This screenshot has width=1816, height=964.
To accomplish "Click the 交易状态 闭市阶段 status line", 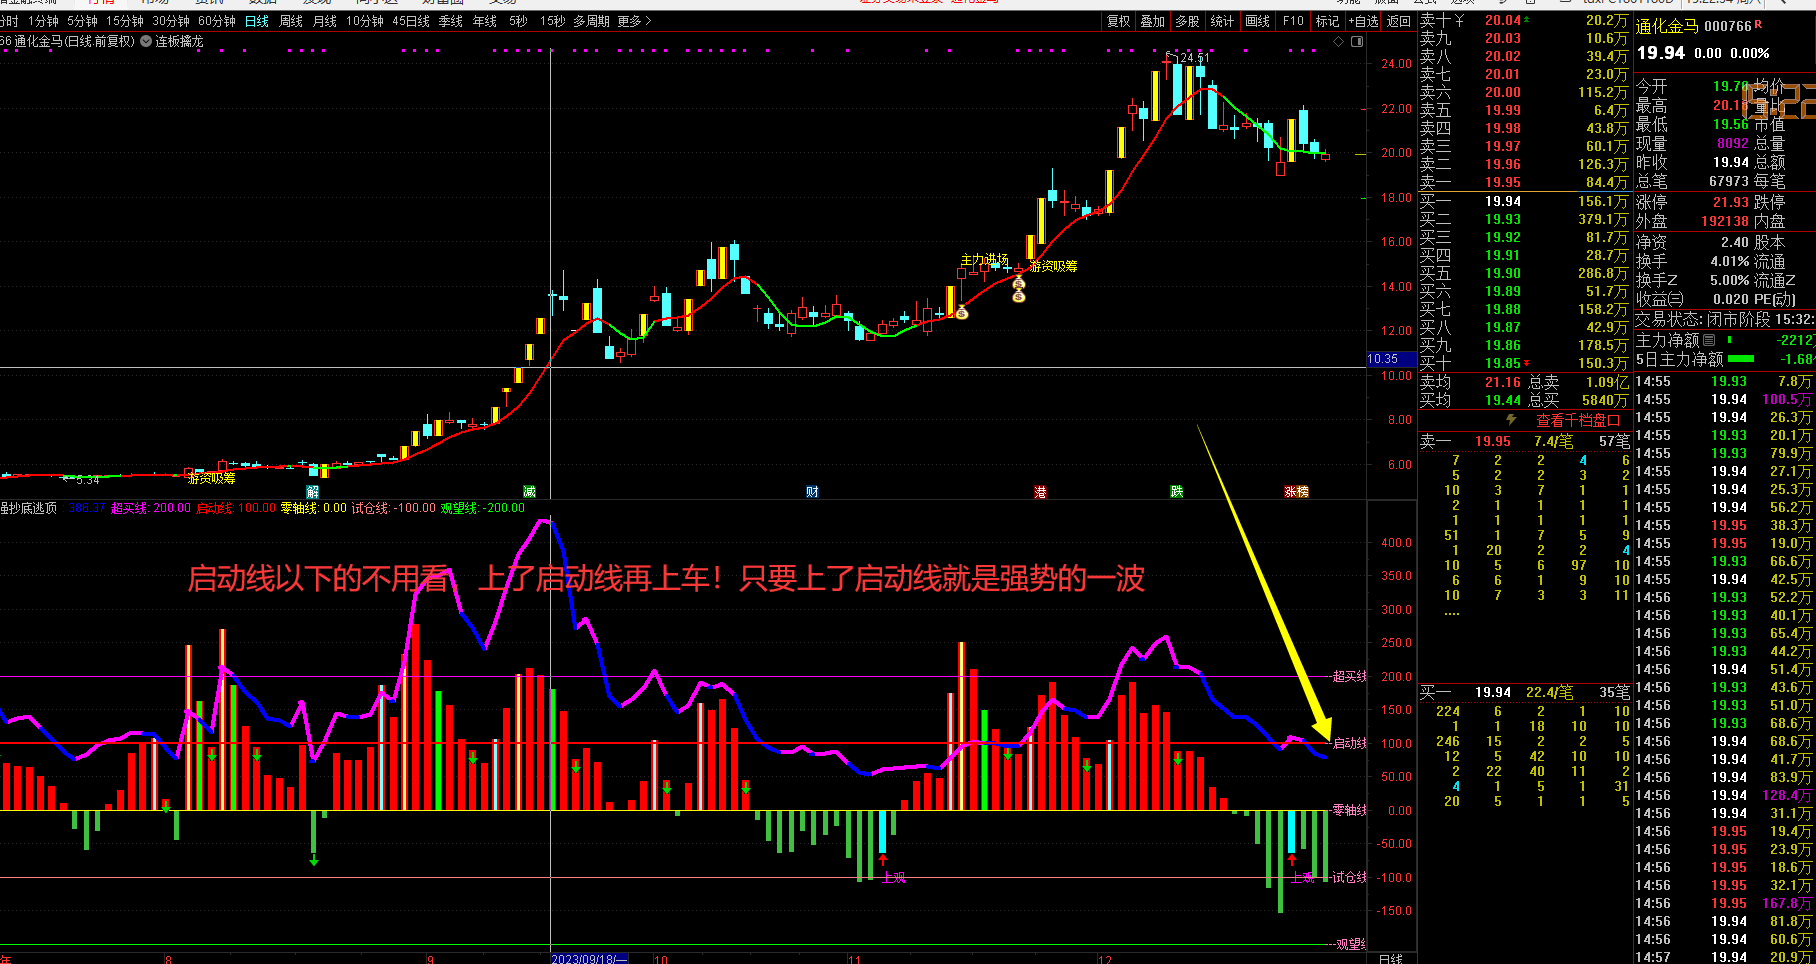I will (x=1724, y=319).
